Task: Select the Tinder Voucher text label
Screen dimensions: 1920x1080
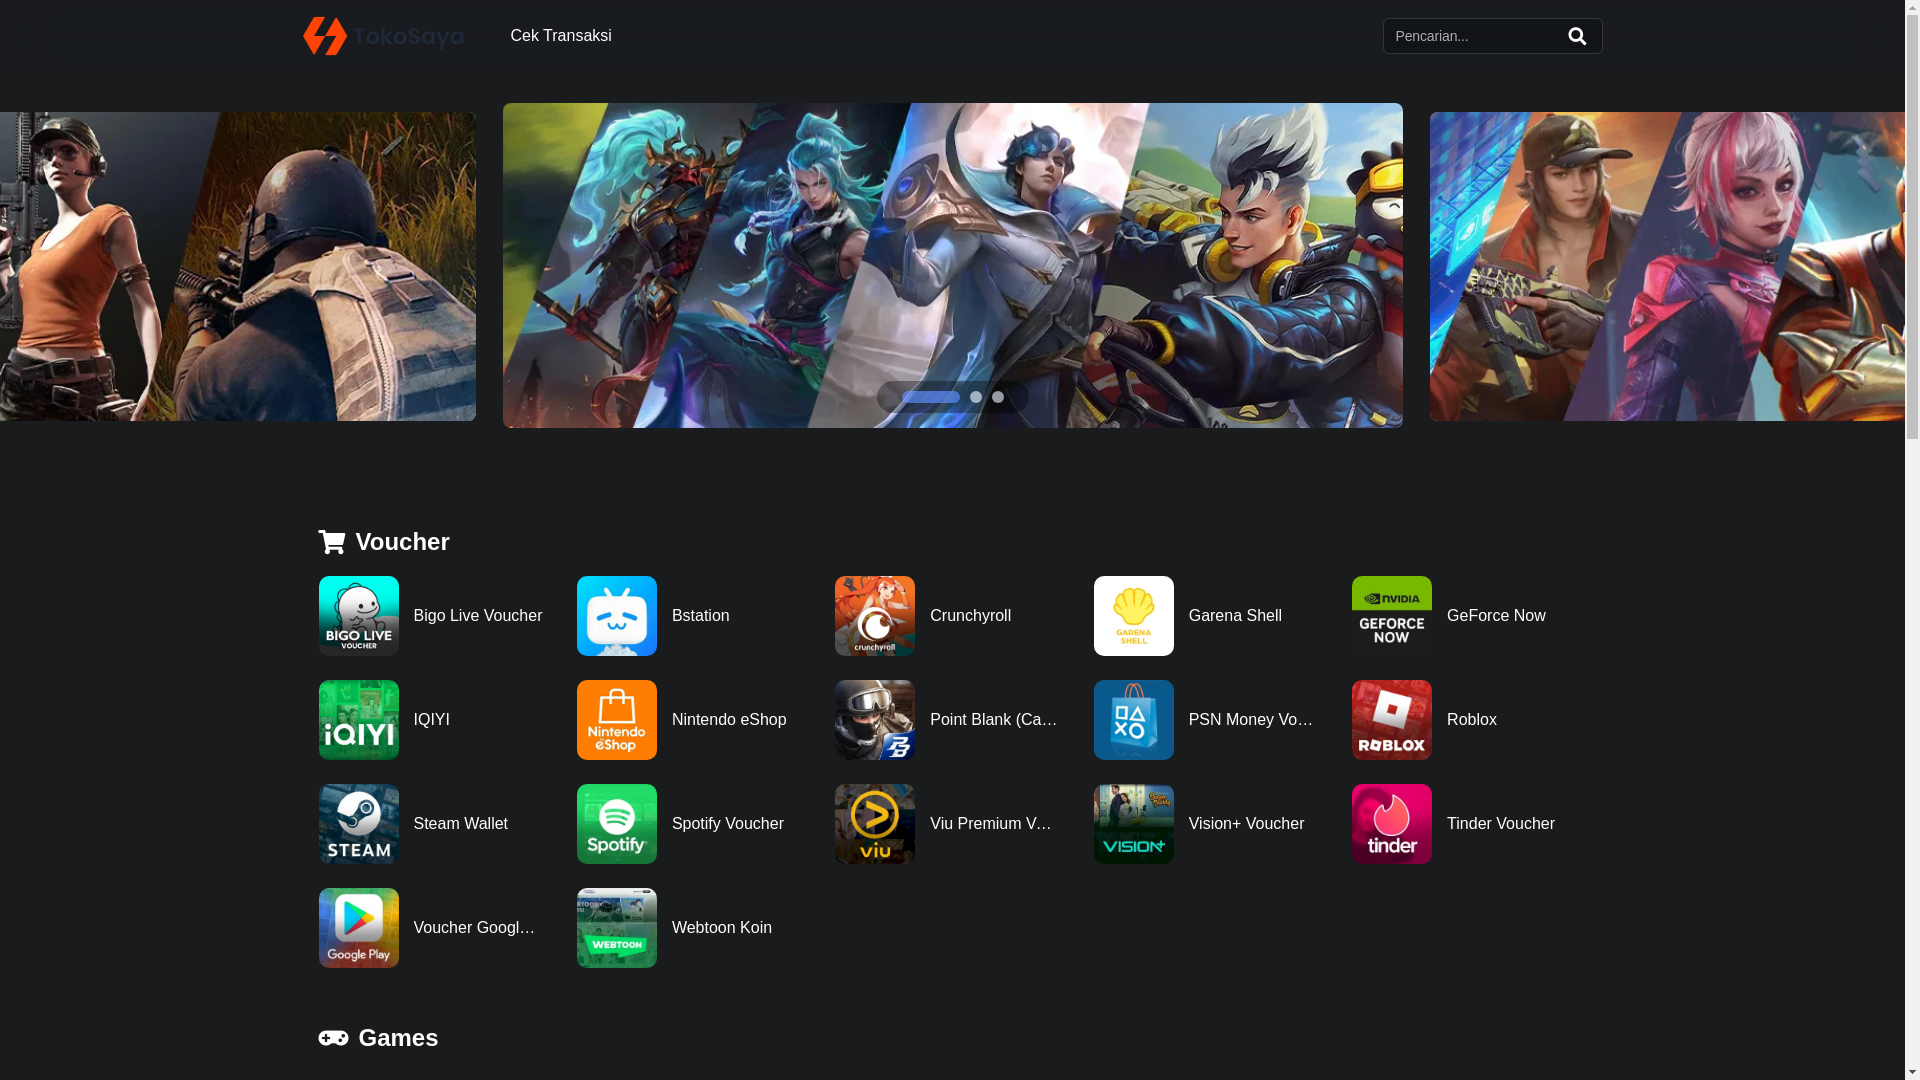Action: tap(1501, 824)
